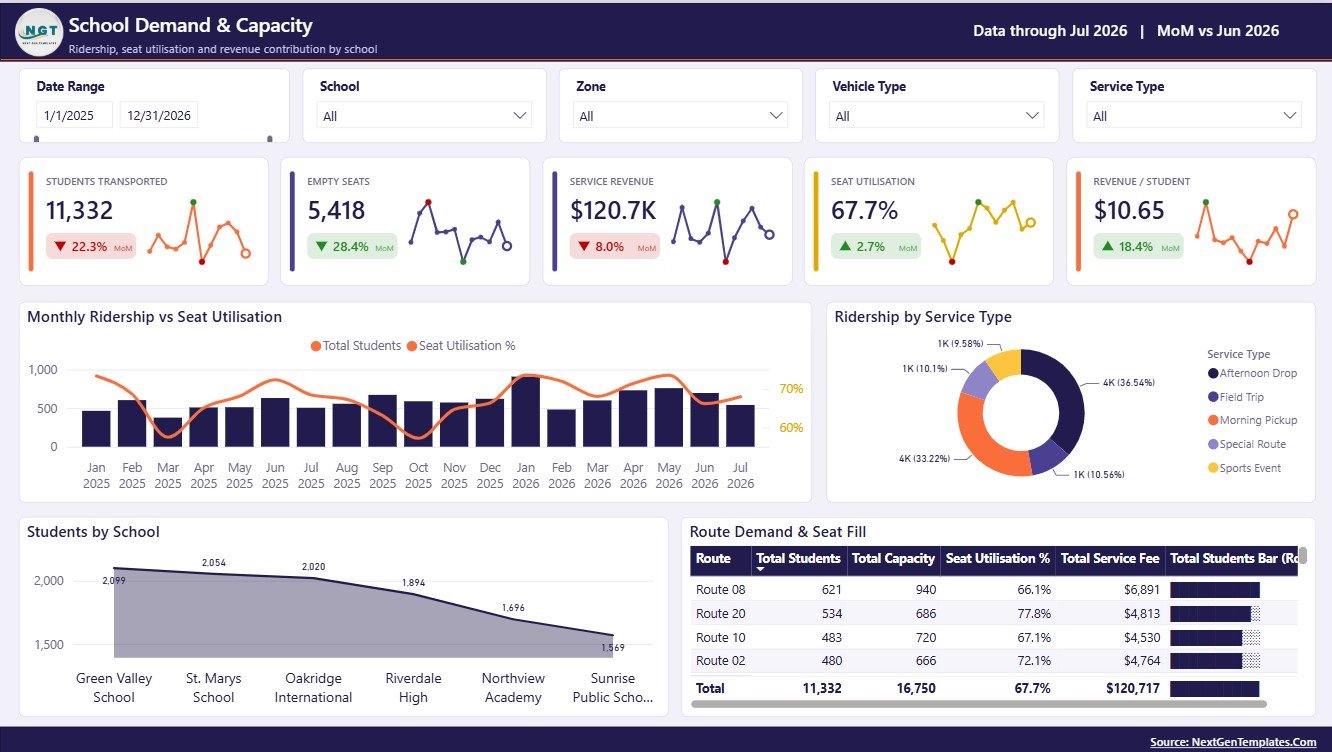Image resolution: width=1332 pixels, height=752 pixels.
Task: Click the Empty Seats sparkline chart
Action: pos(460,231)
